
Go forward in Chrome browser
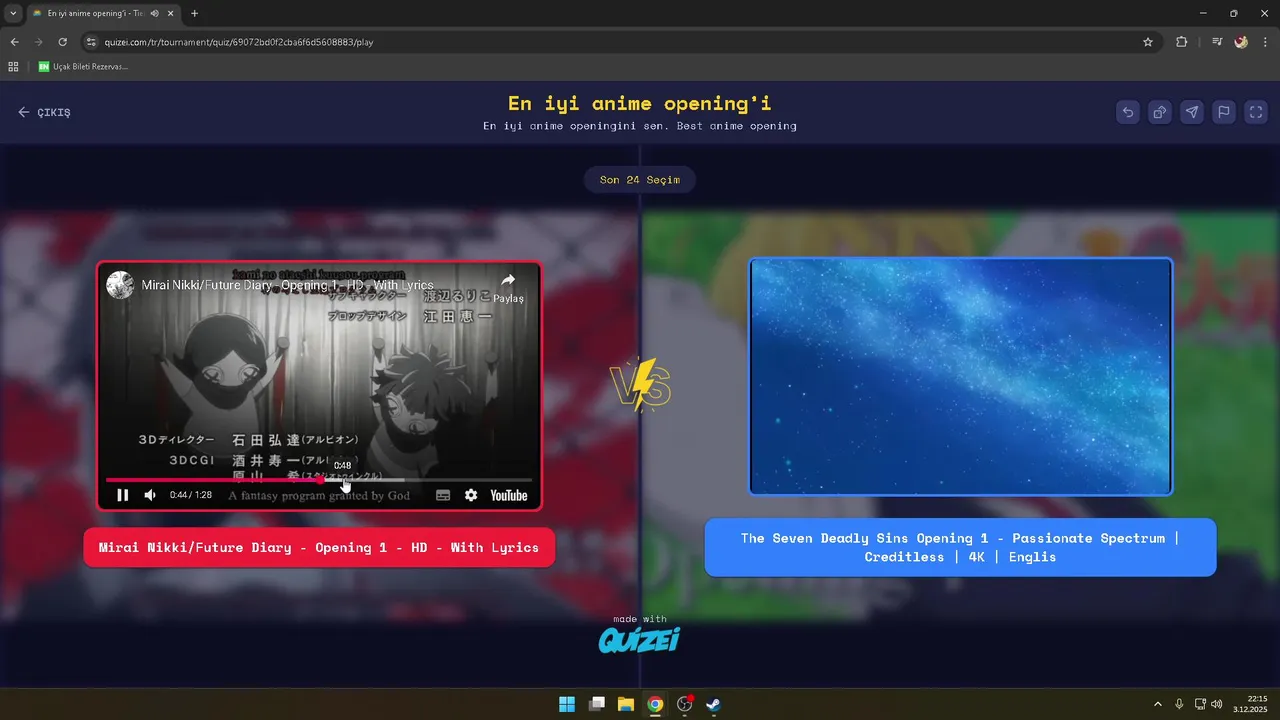[38, 42]
